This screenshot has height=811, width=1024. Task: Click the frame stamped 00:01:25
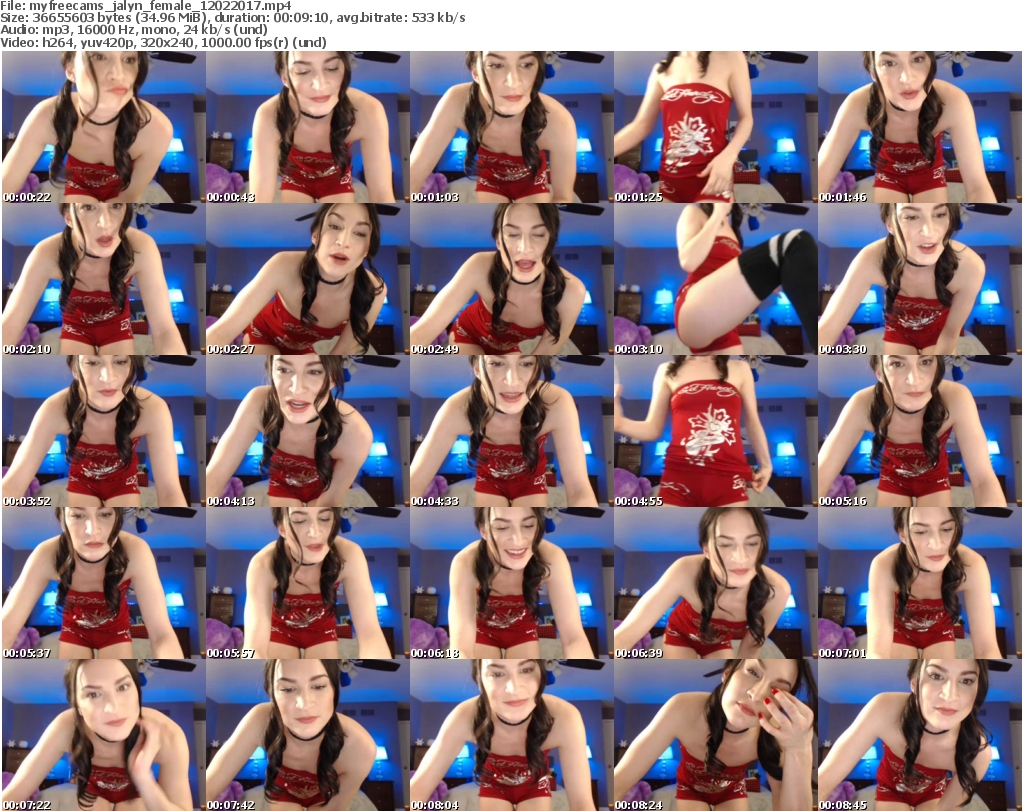tap(714, 127)
